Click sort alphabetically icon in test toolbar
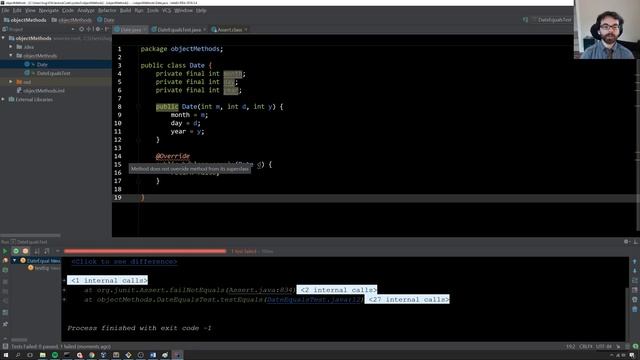Viewport: 640px width, 360px height. pos(37,251)
